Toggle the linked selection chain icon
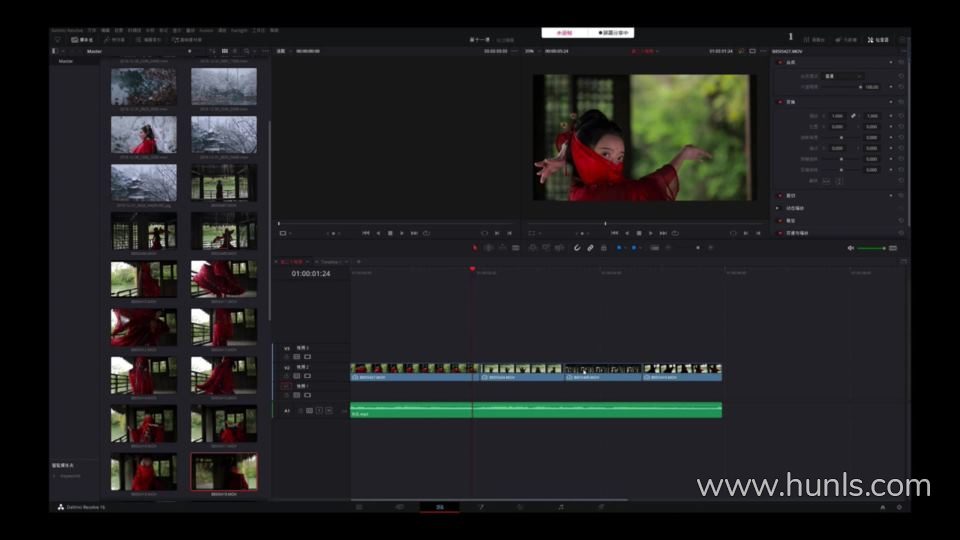 (590, 247)
